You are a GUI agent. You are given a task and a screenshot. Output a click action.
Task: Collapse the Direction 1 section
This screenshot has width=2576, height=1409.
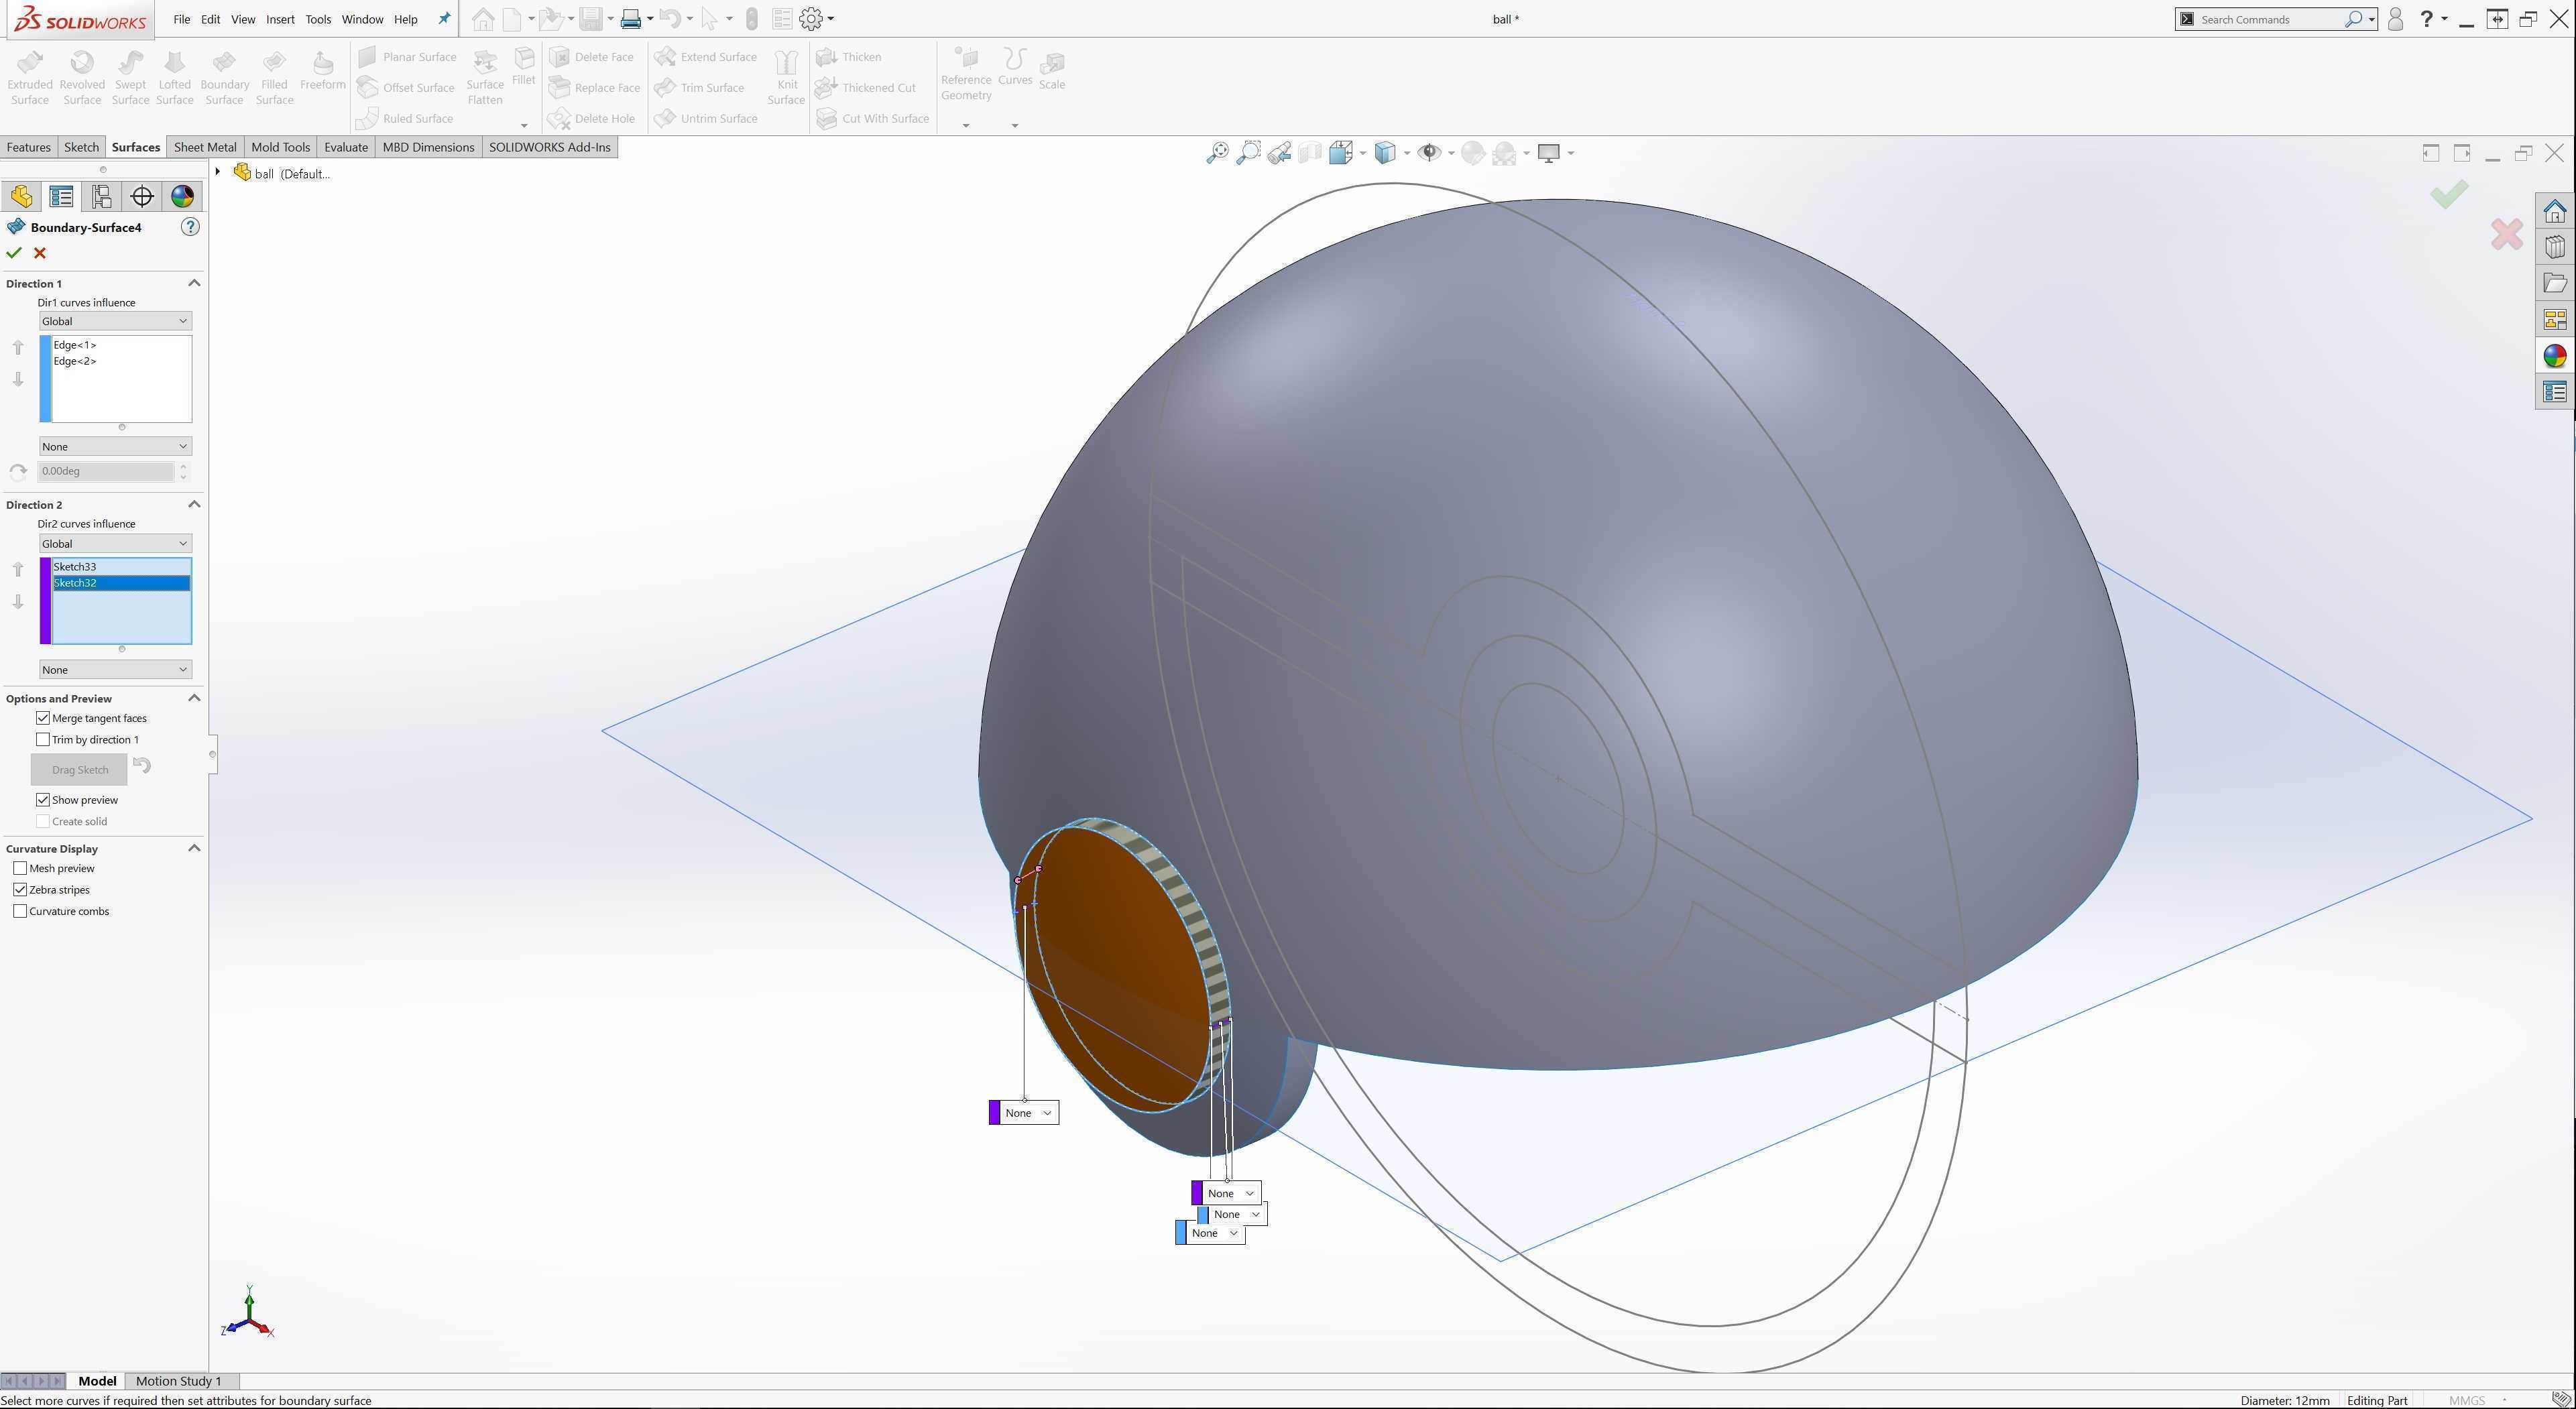[194, 283]
